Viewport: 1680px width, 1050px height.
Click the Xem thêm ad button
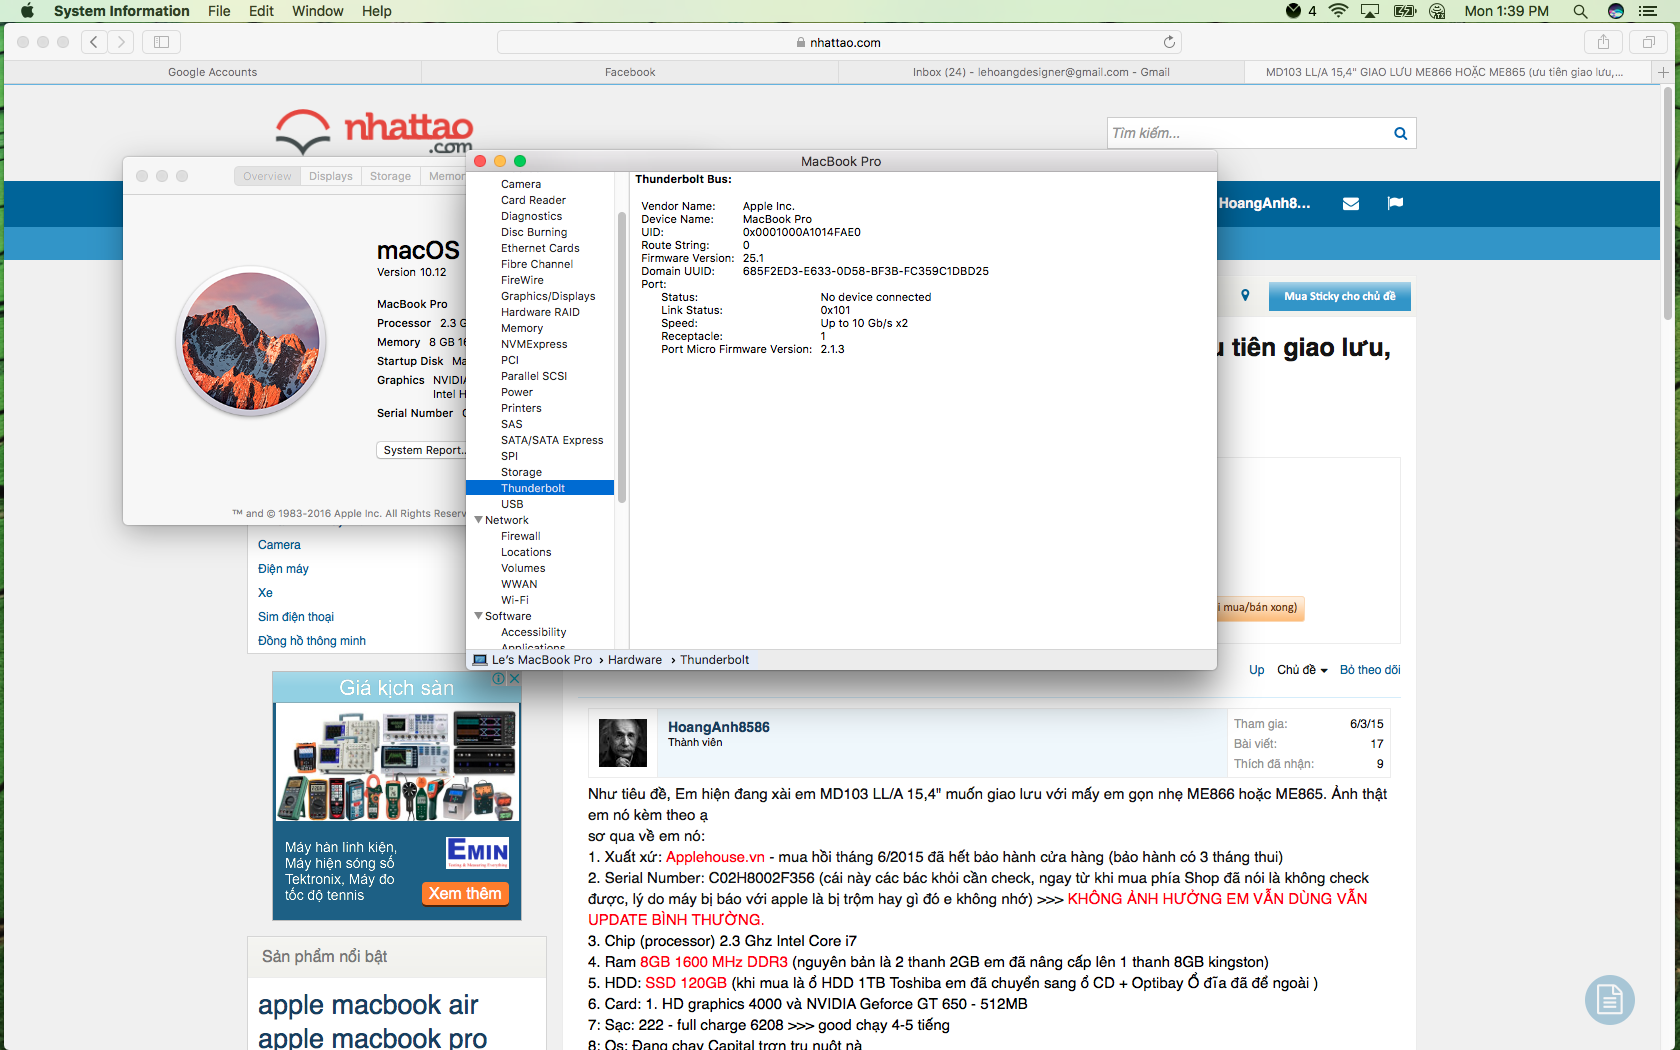465,893
